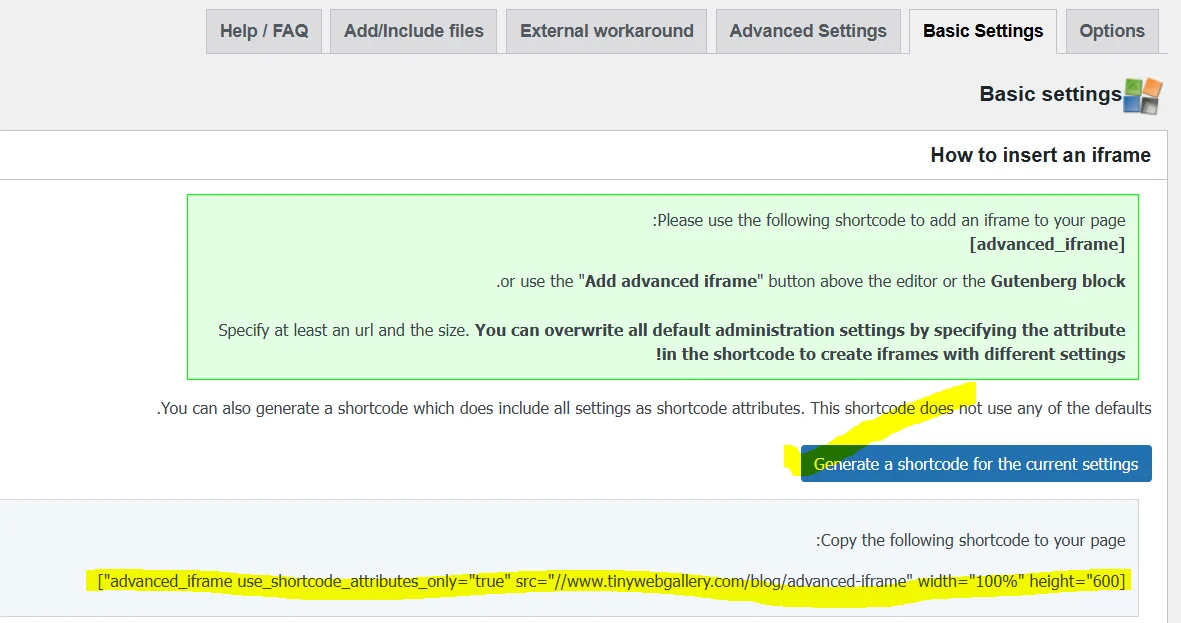The height and width of the screenshot is (623, 1181).
Task: Switch to the Options tab
Action: click(1112, 31)
